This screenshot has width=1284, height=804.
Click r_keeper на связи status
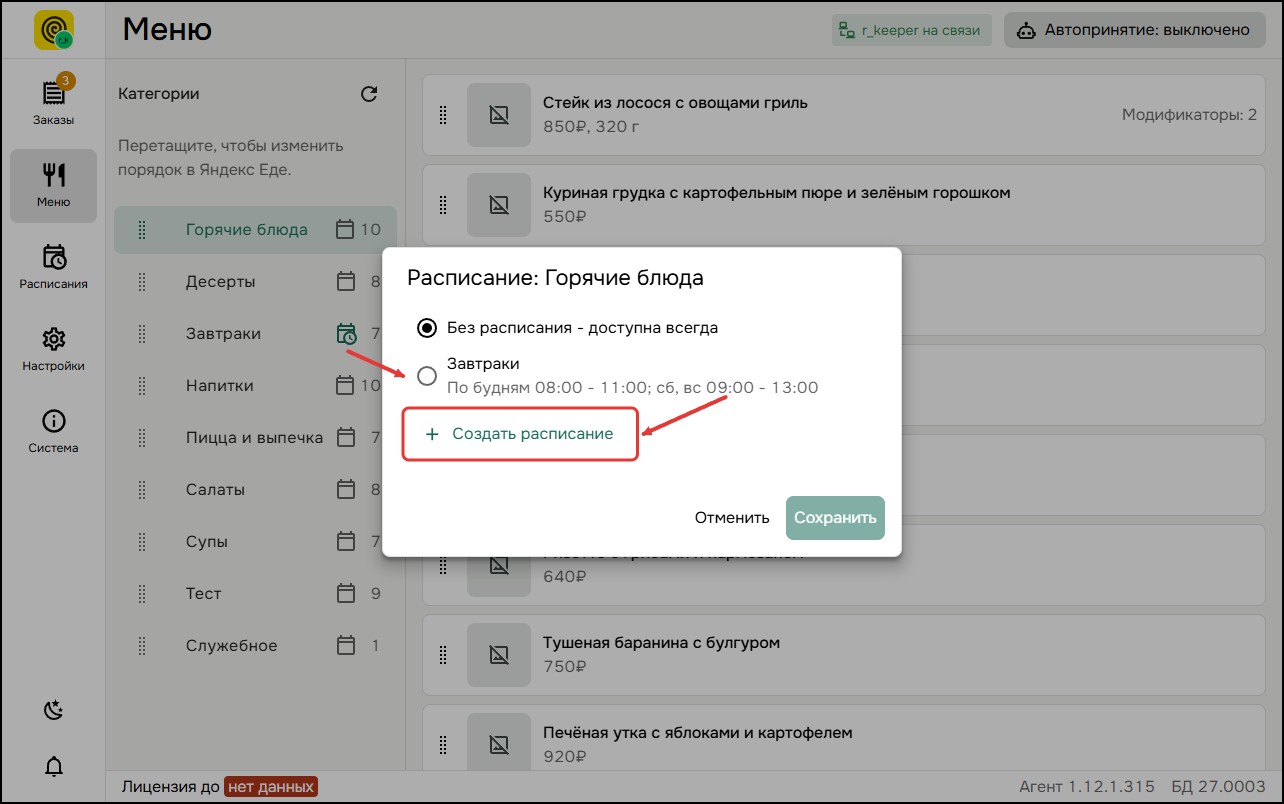point(910,30)
